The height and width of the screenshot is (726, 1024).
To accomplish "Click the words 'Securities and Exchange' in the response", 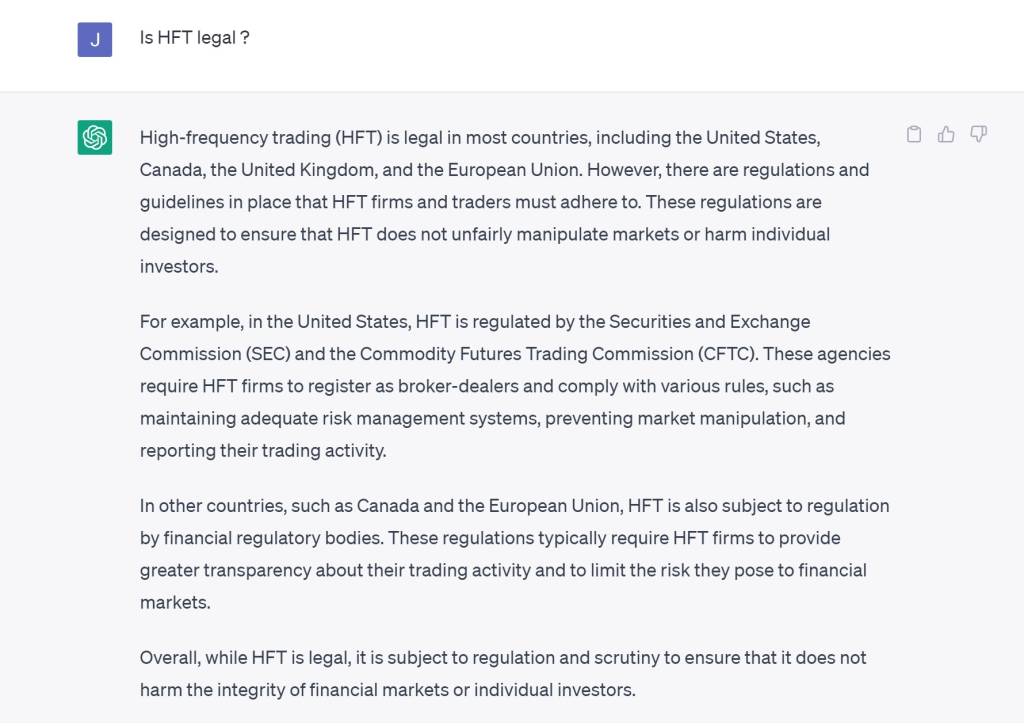I will click(709, 322).
